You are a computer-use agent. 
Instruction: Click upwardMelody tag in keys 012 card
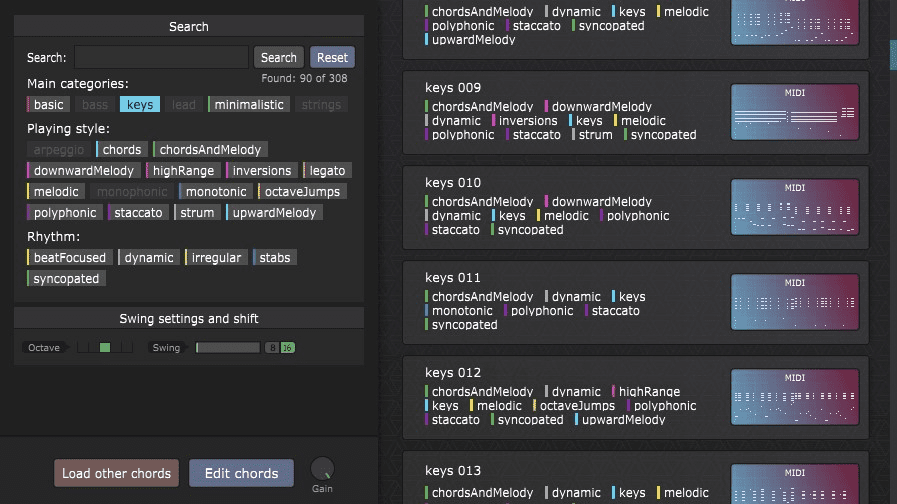tap(620, 420)
